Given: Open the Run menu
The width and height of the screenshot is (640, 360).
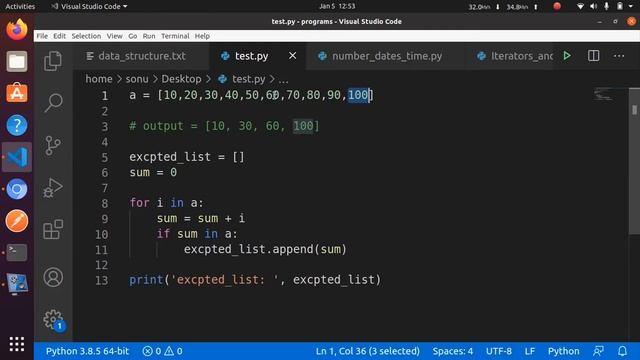Looking at the screenshot, I should point(149,36).
